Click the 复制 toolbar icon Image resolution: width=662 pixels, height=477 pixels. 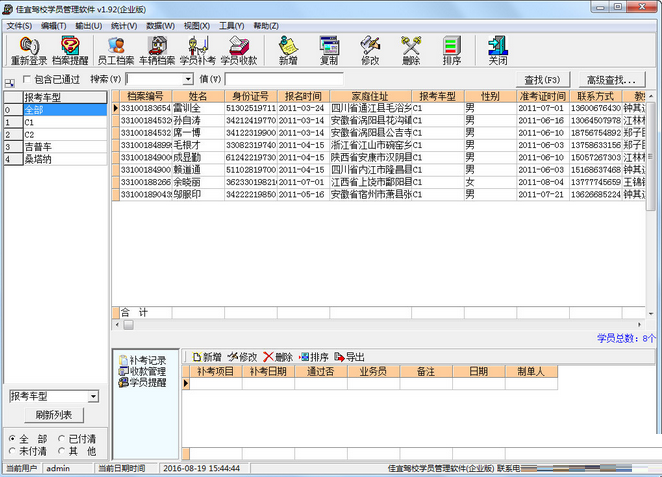point(329,51)
